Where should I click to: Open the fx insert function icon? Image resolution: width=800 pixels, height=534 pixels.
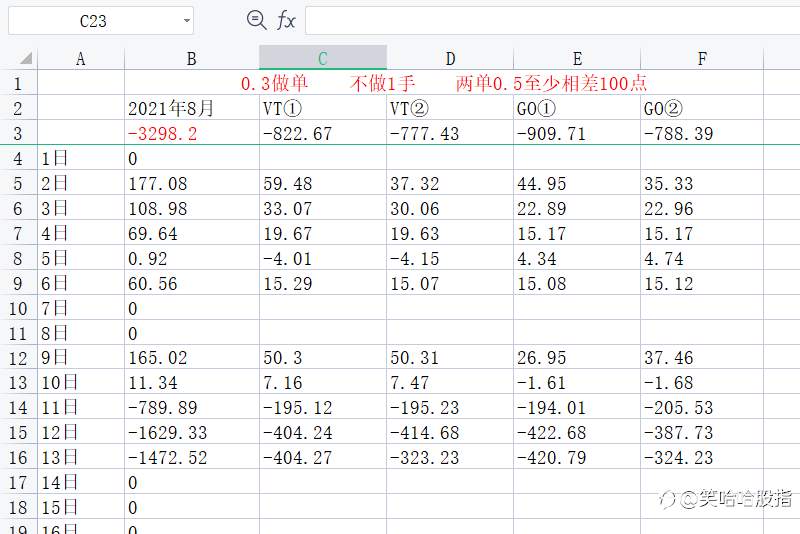pos(286,21)
